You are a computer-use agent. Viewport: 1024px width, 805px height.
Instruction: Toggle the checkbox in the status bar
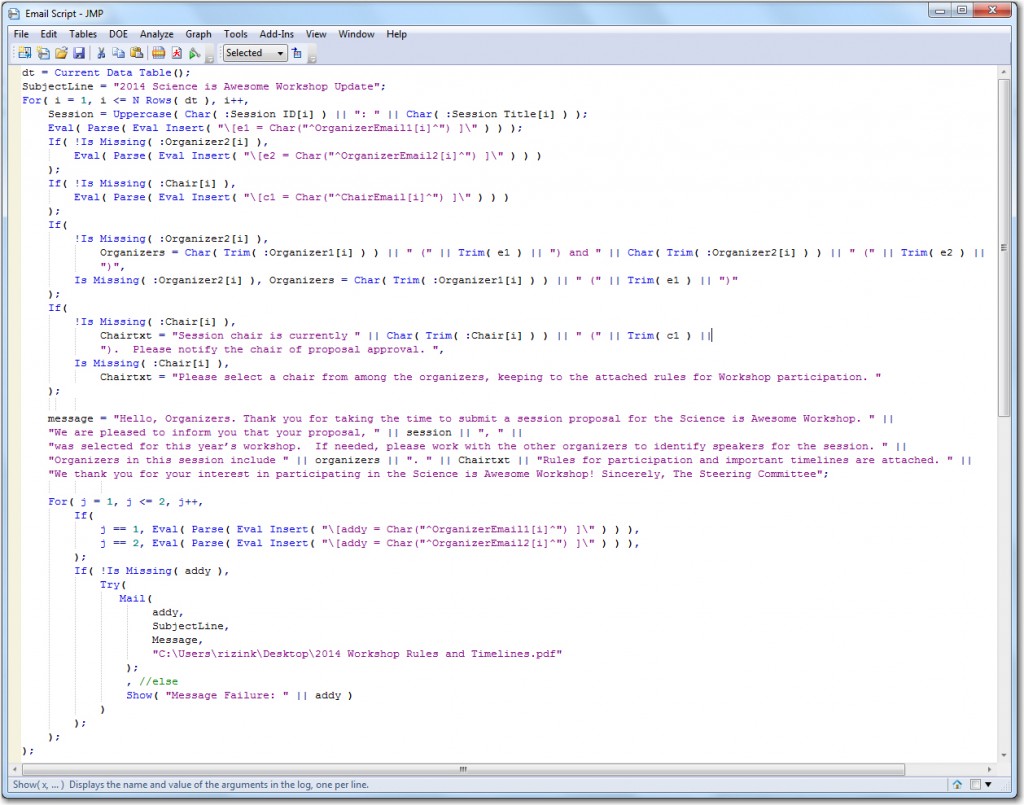click(x=976, y=785)
